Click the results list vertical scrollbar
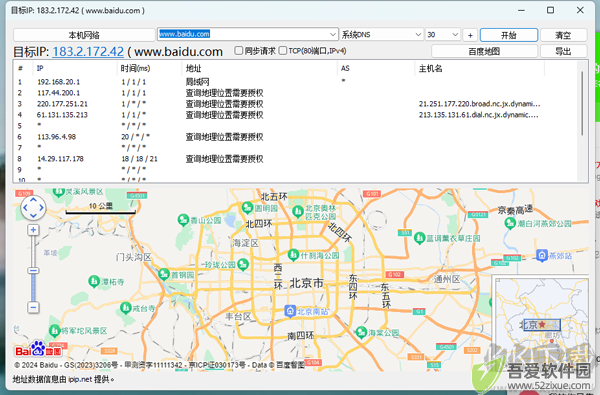 [582, 103]
